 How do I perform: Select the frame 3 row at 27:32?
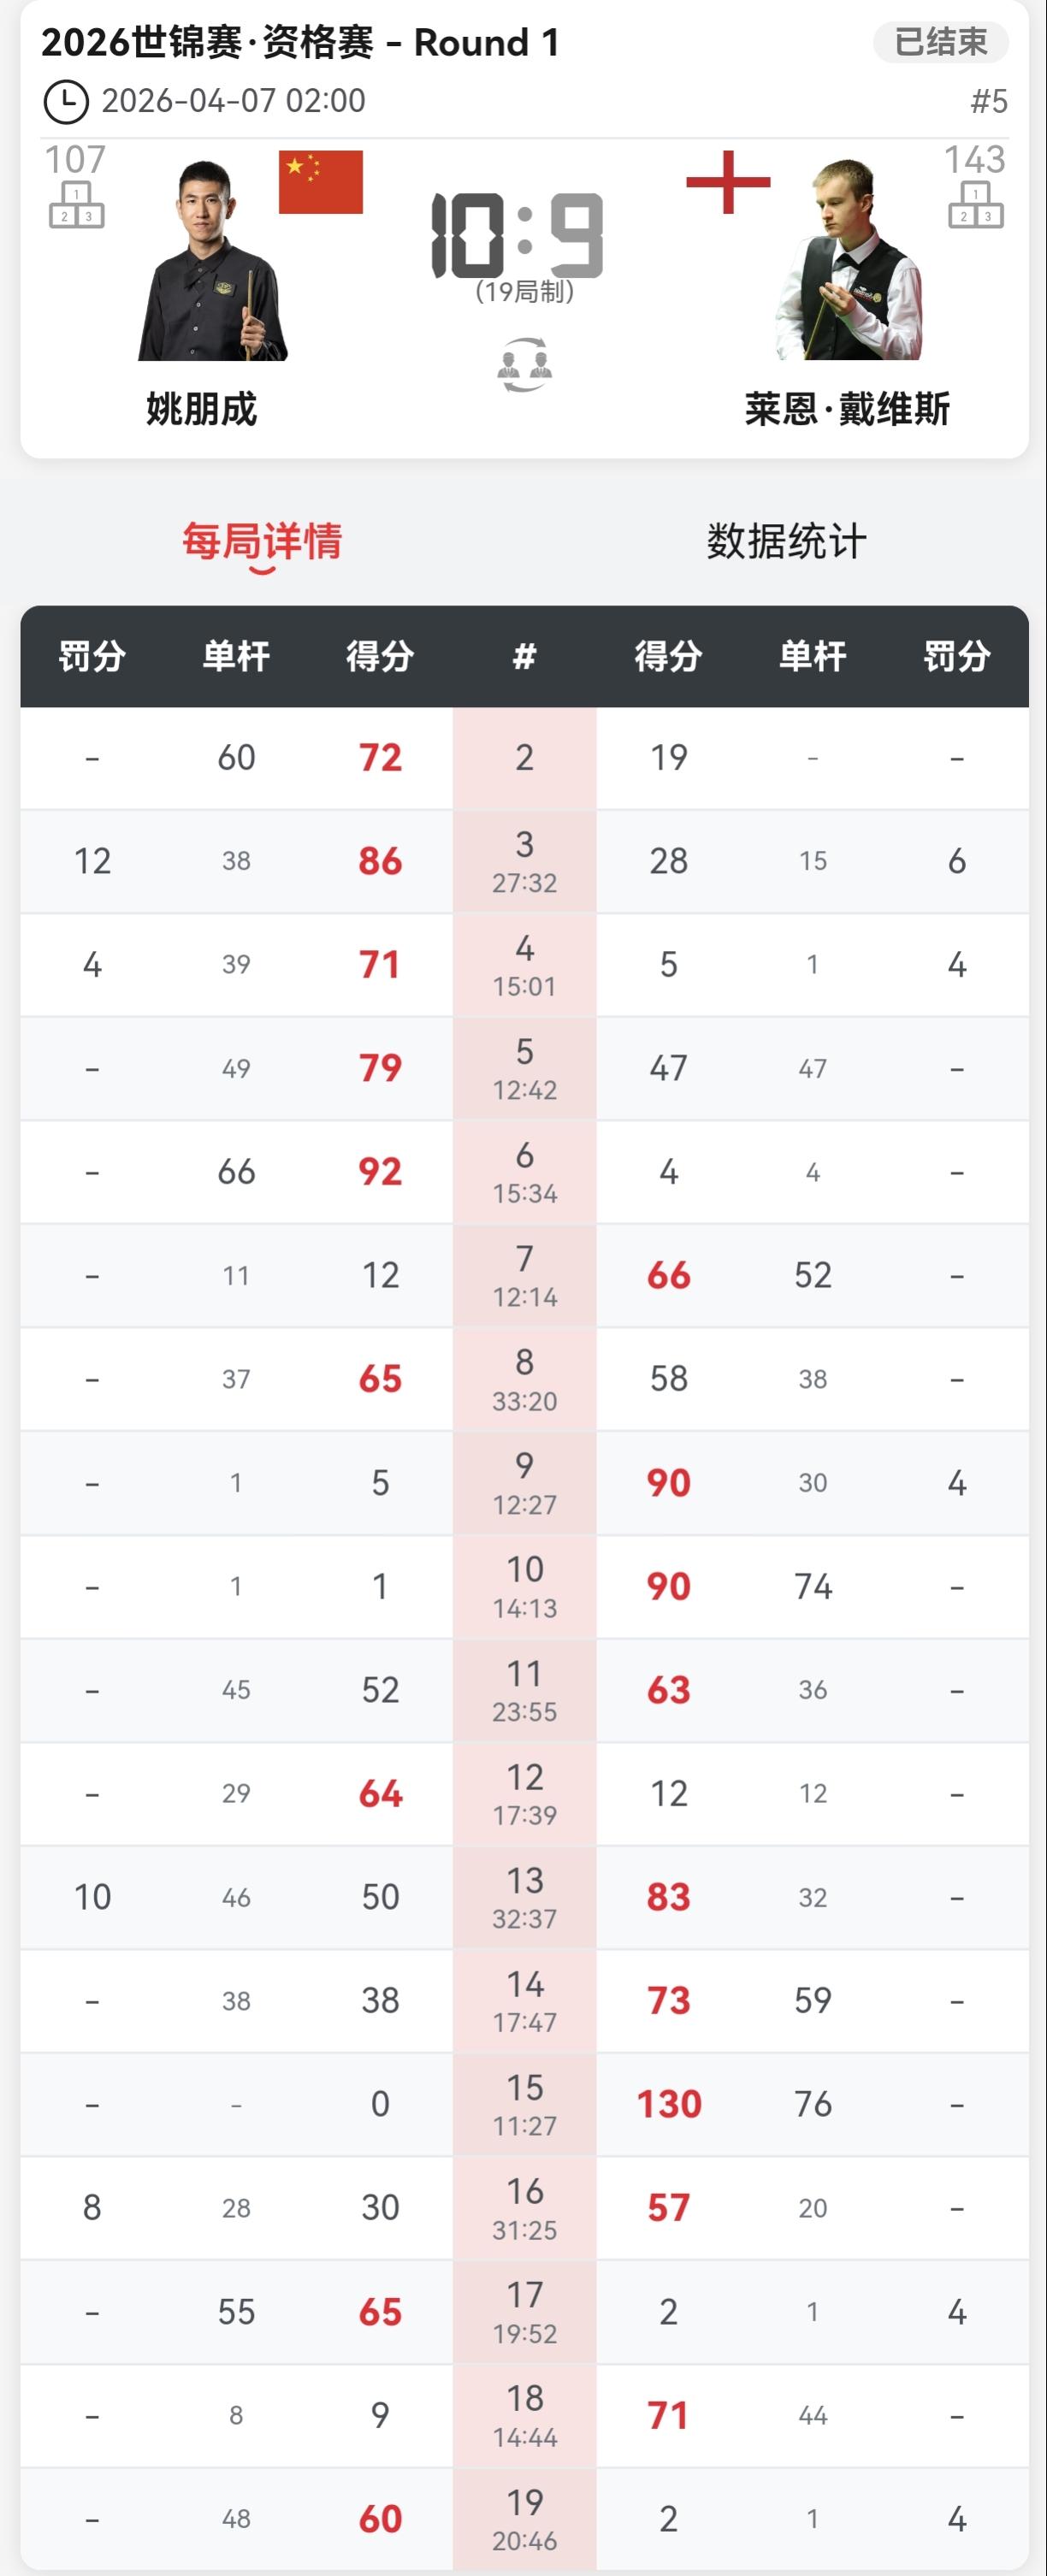524,861
